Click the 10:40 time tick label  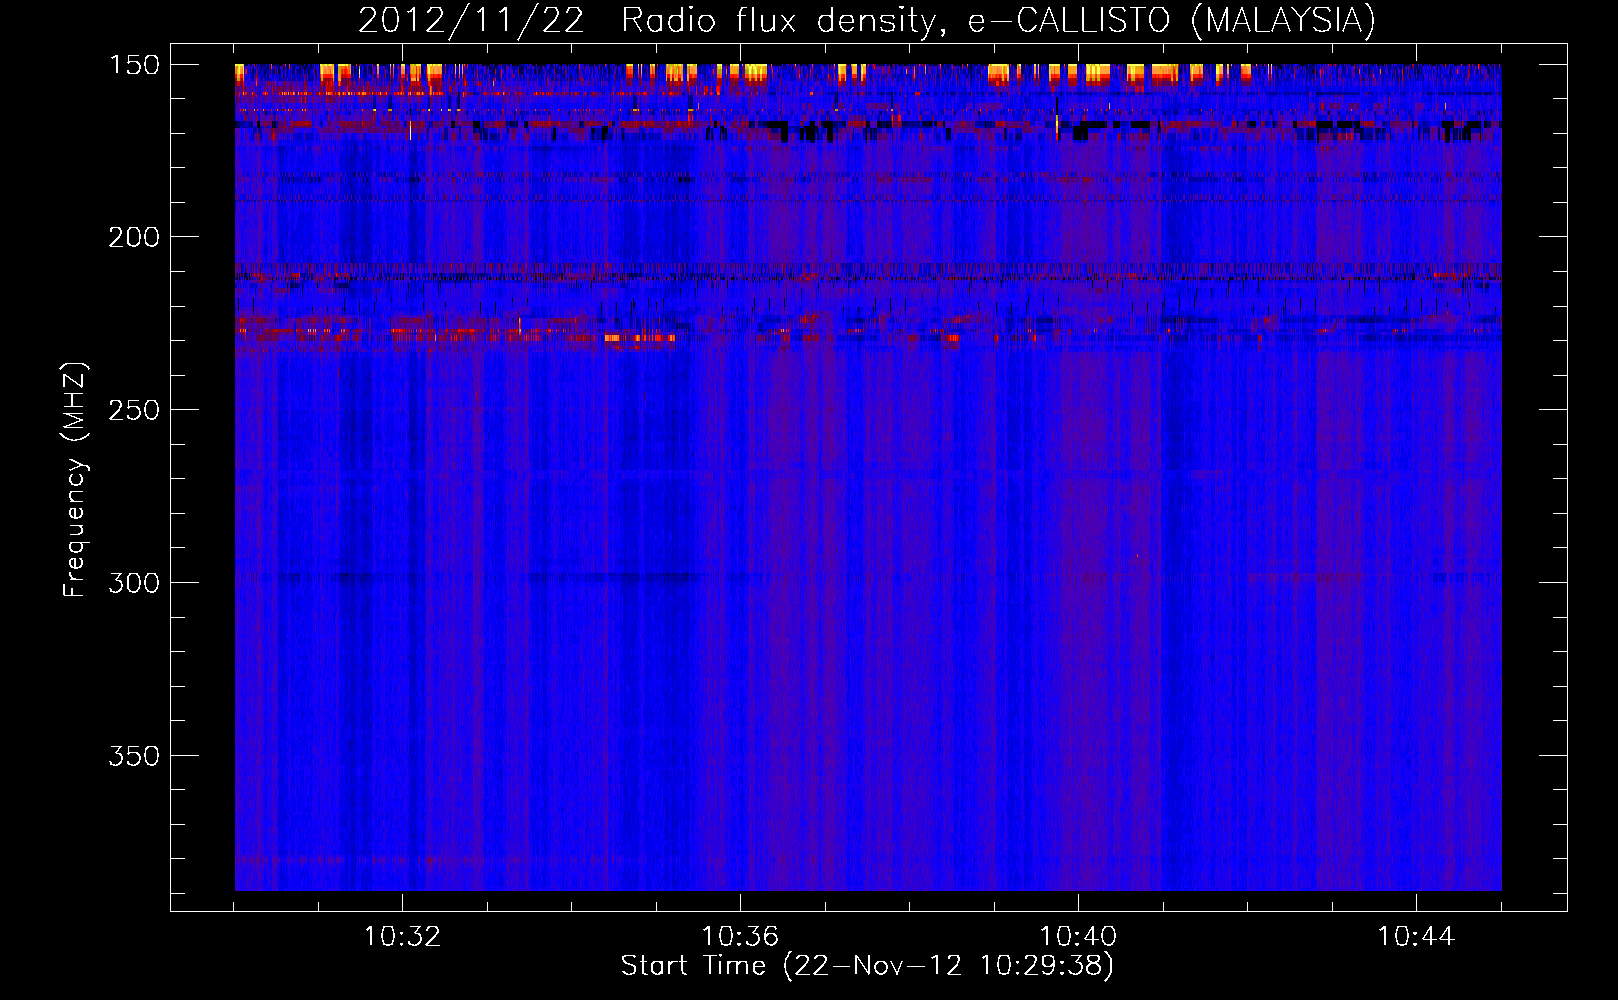(x=1078, y=937)
